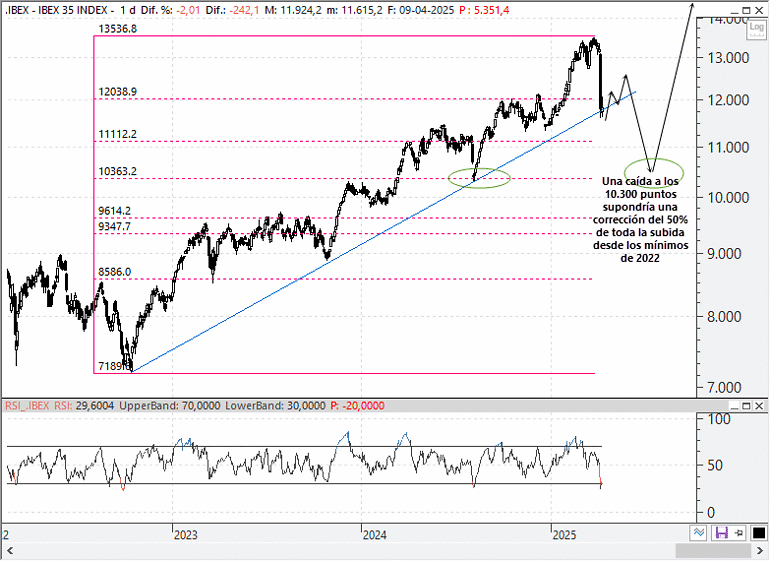Close the IBEX price chart panel

759,10
